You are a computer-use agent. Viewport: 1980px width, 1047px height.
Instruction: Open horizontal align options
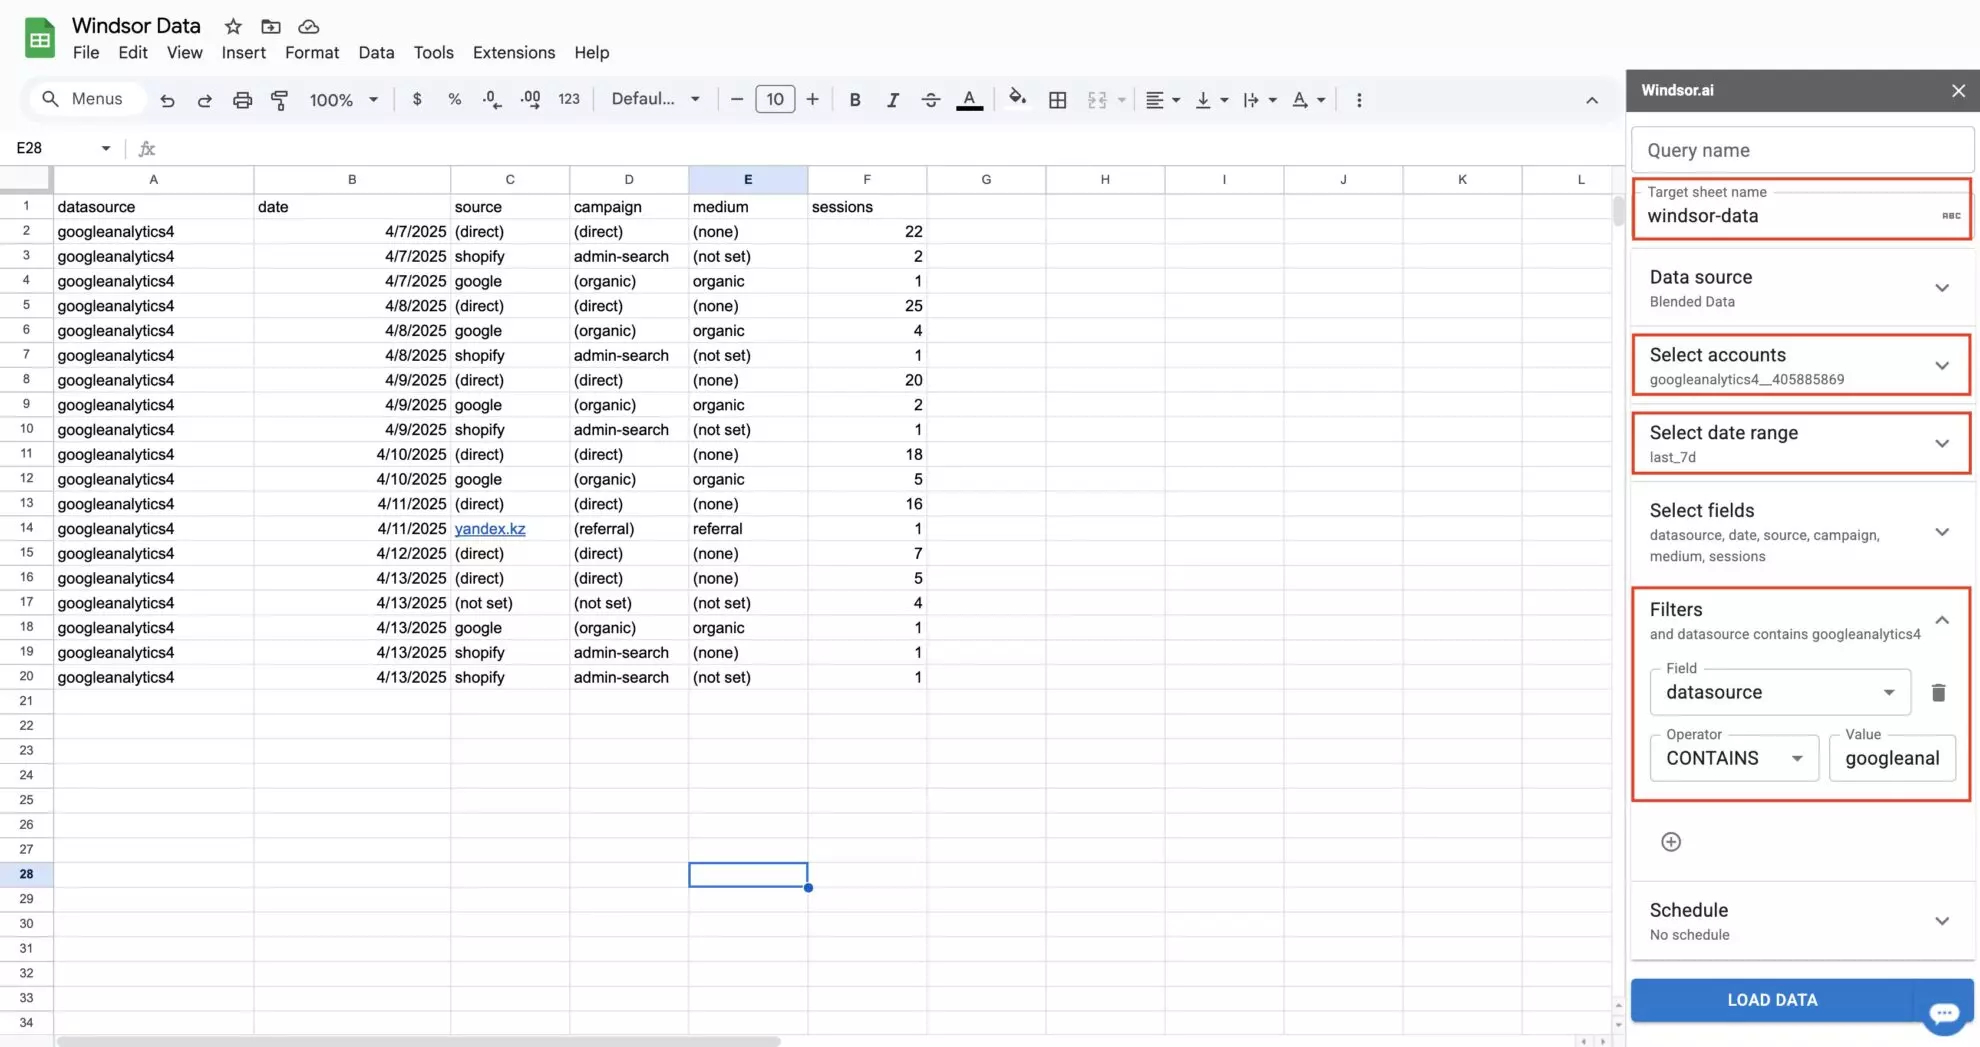click(1162, 99)
